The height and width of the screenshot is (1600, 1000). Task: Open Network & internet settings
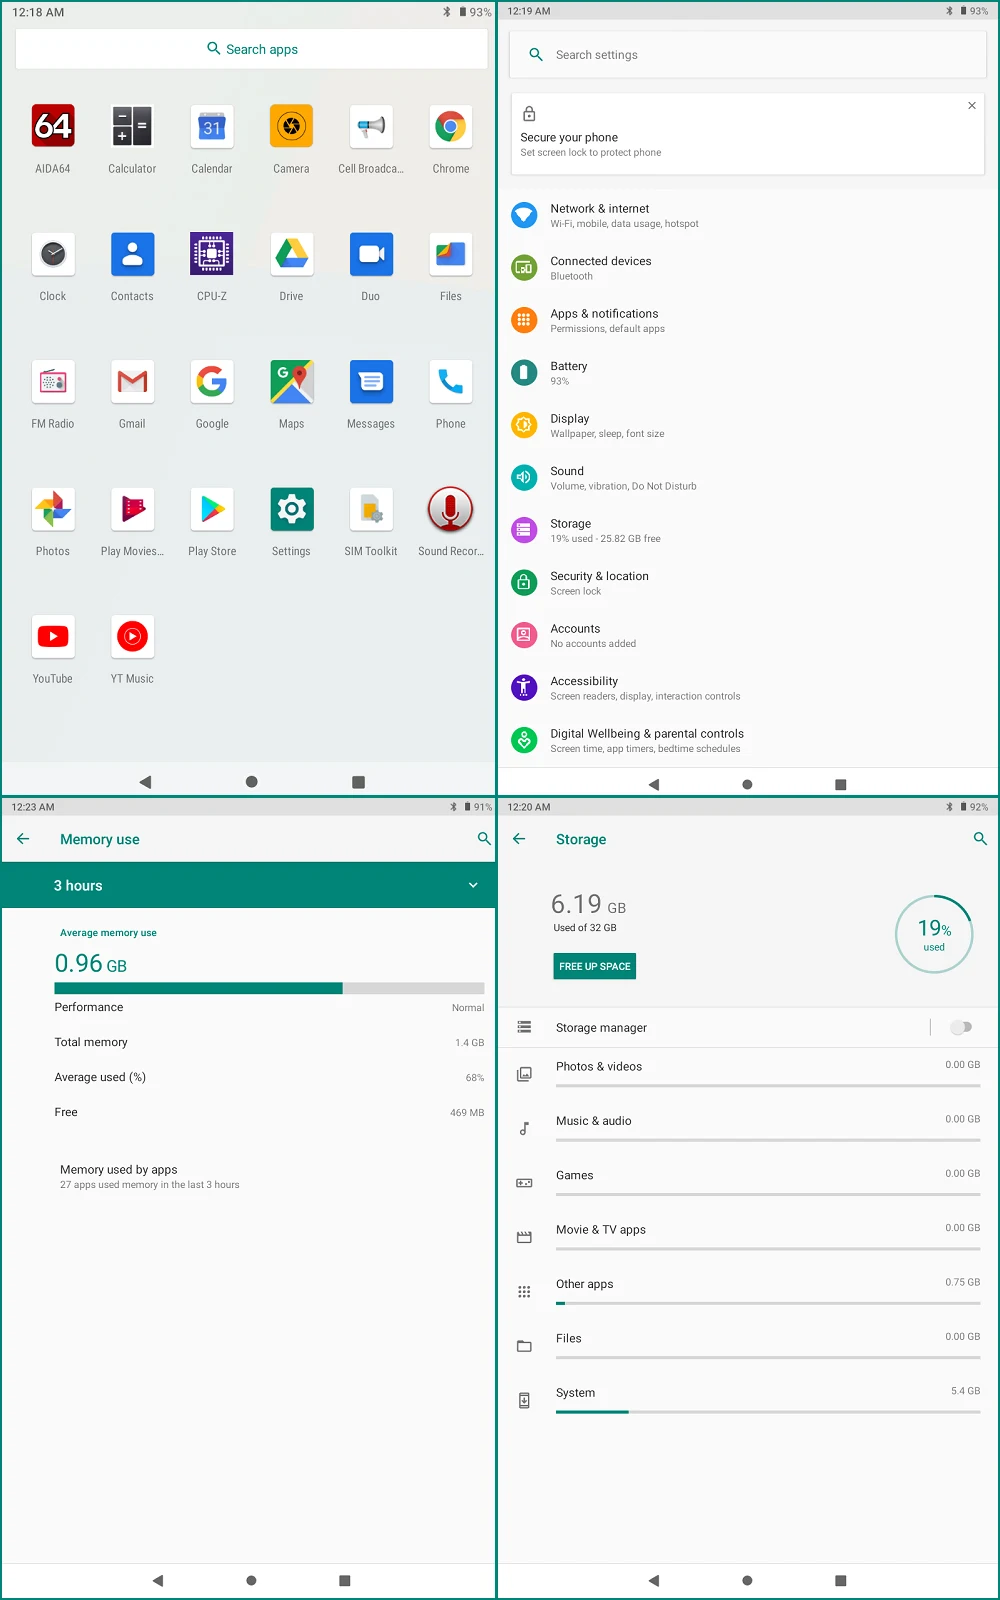(748, 215)
